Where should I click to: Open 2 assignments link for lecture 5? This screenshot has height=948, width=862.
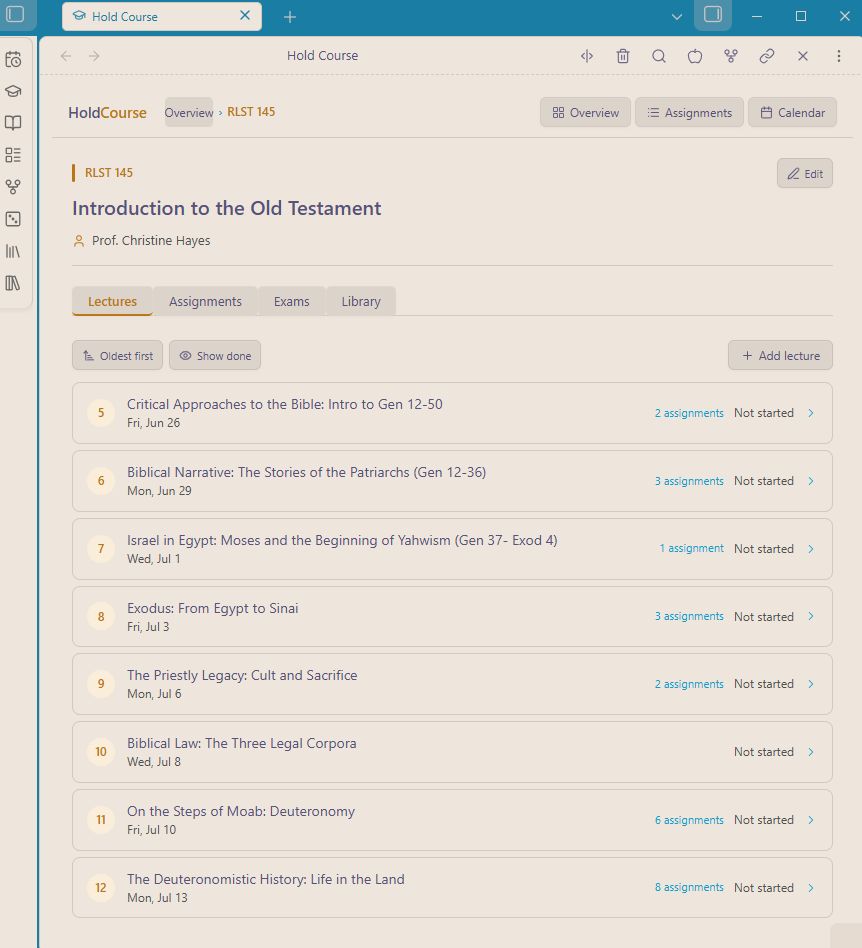pos(689,413)
